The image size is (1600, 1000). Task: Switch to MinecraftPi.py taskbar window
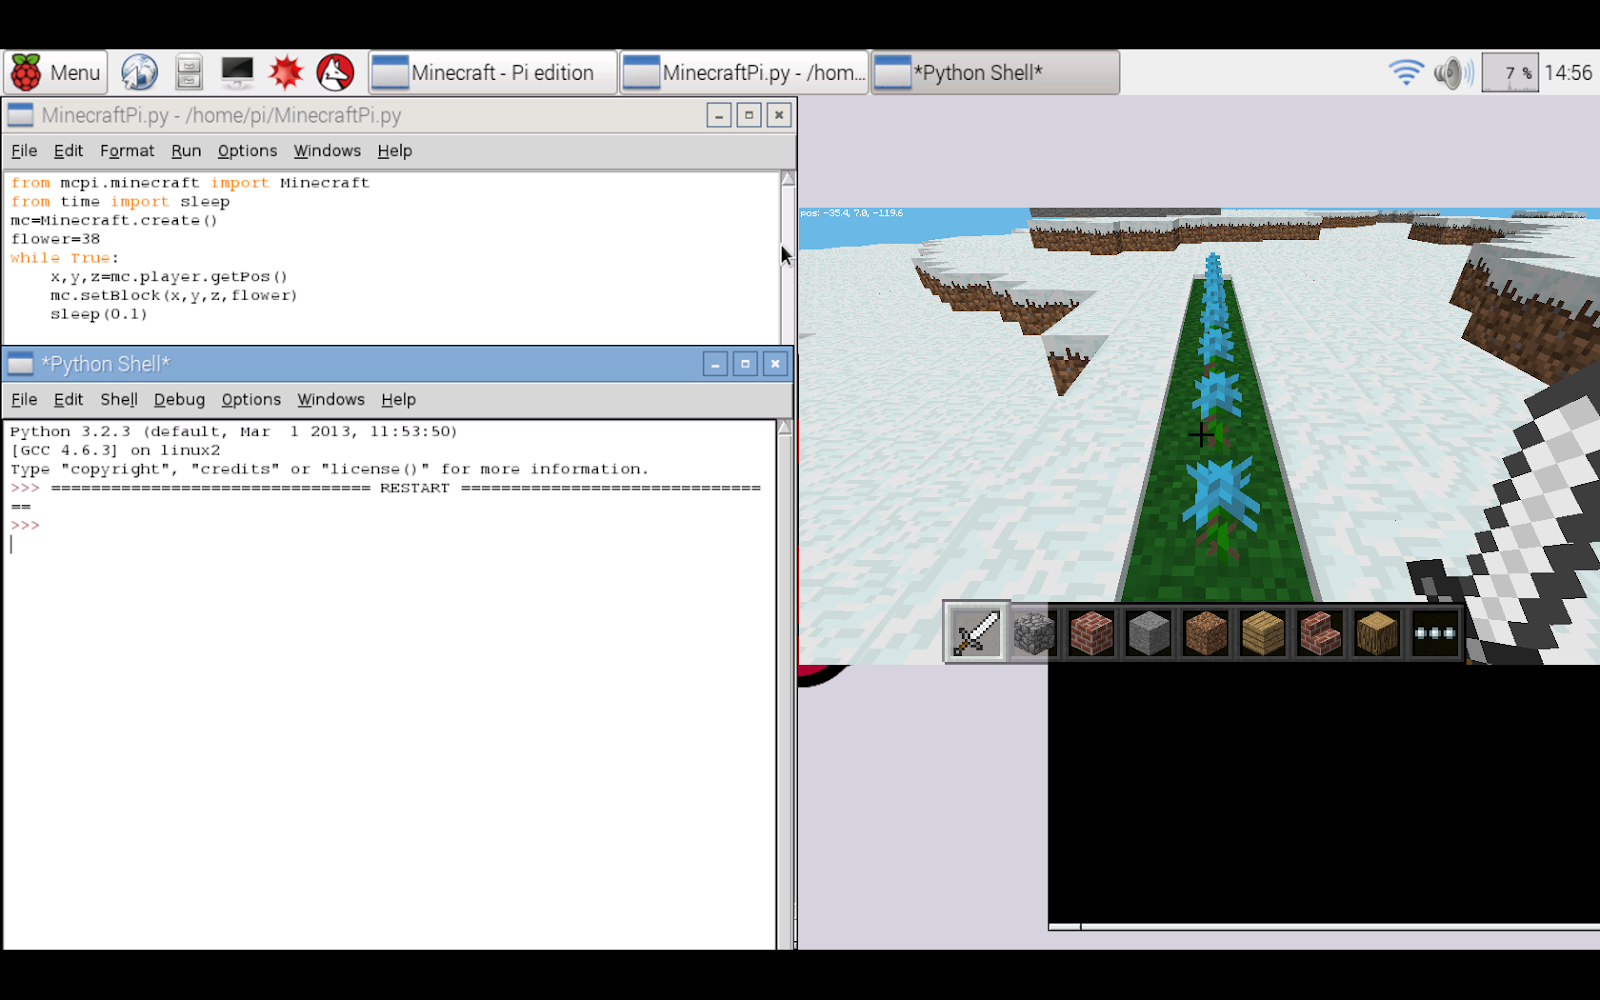(x=744, y=73)
